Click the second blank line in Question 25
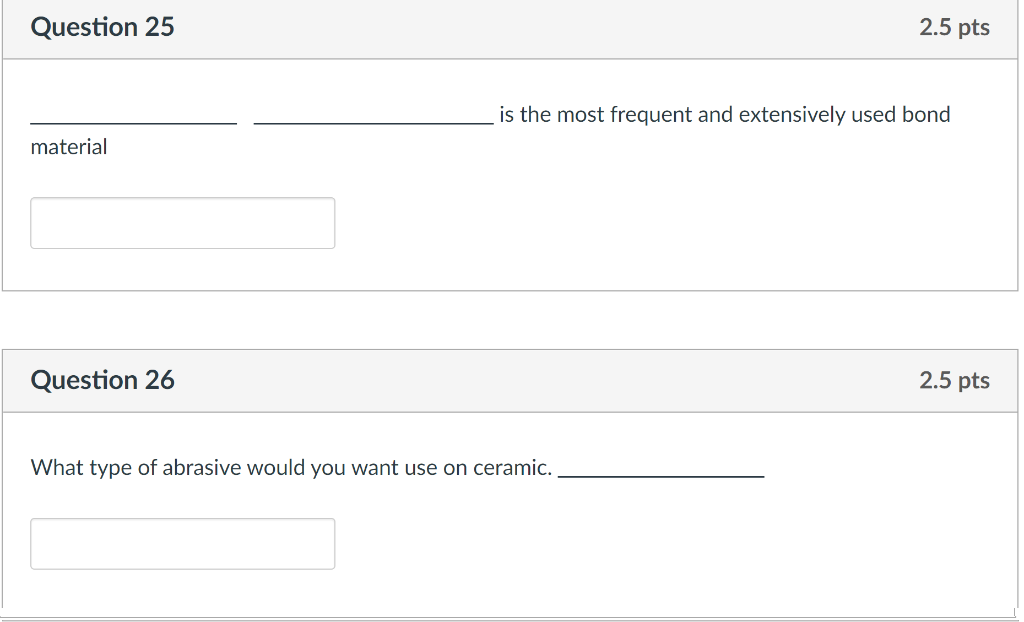This screenshot has height=622, width=1024. (373, 119)
